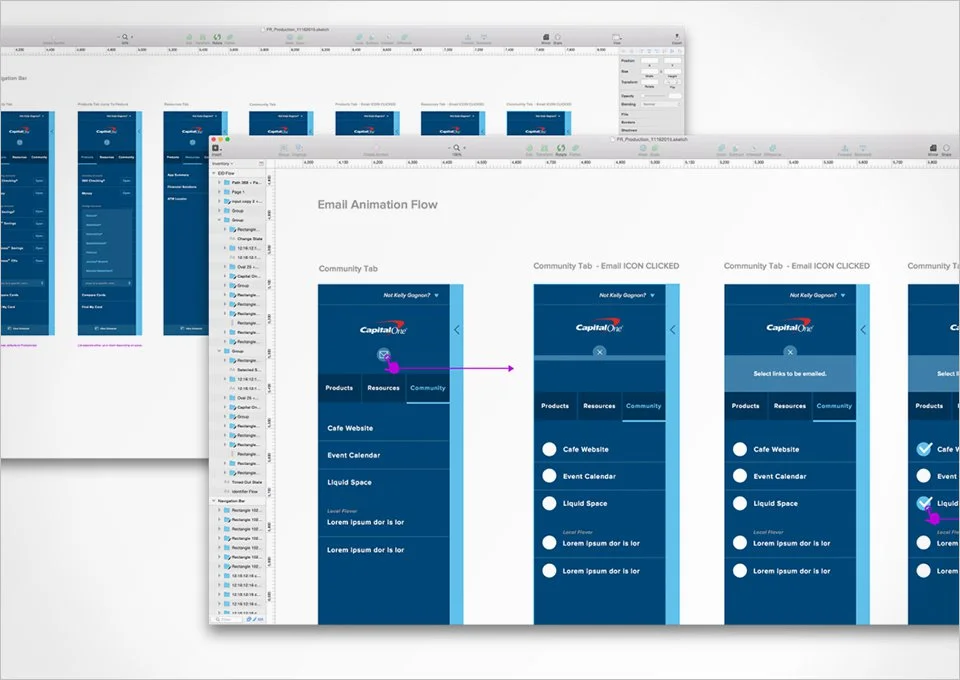This screenshot has height=680, width=960.
Task: Select the Community tab on first artboard
Action: (x=428, y=388)
